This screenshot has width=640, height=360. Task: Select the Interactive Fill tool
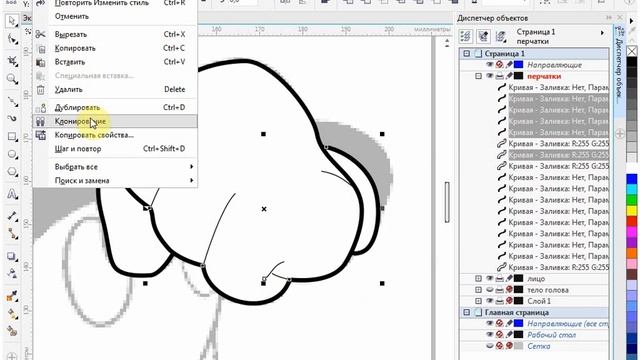[x=12, y=313]
